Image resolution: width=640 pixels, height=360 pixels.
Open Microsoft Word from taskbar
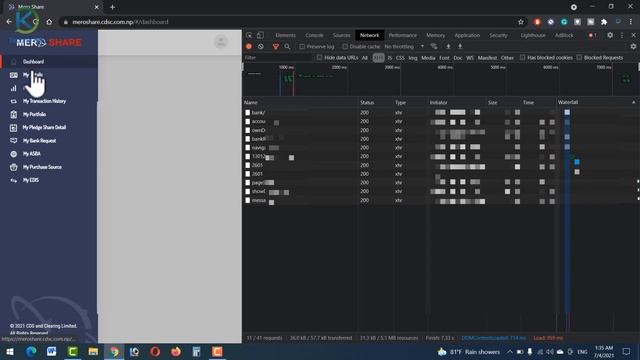[51, 351]
